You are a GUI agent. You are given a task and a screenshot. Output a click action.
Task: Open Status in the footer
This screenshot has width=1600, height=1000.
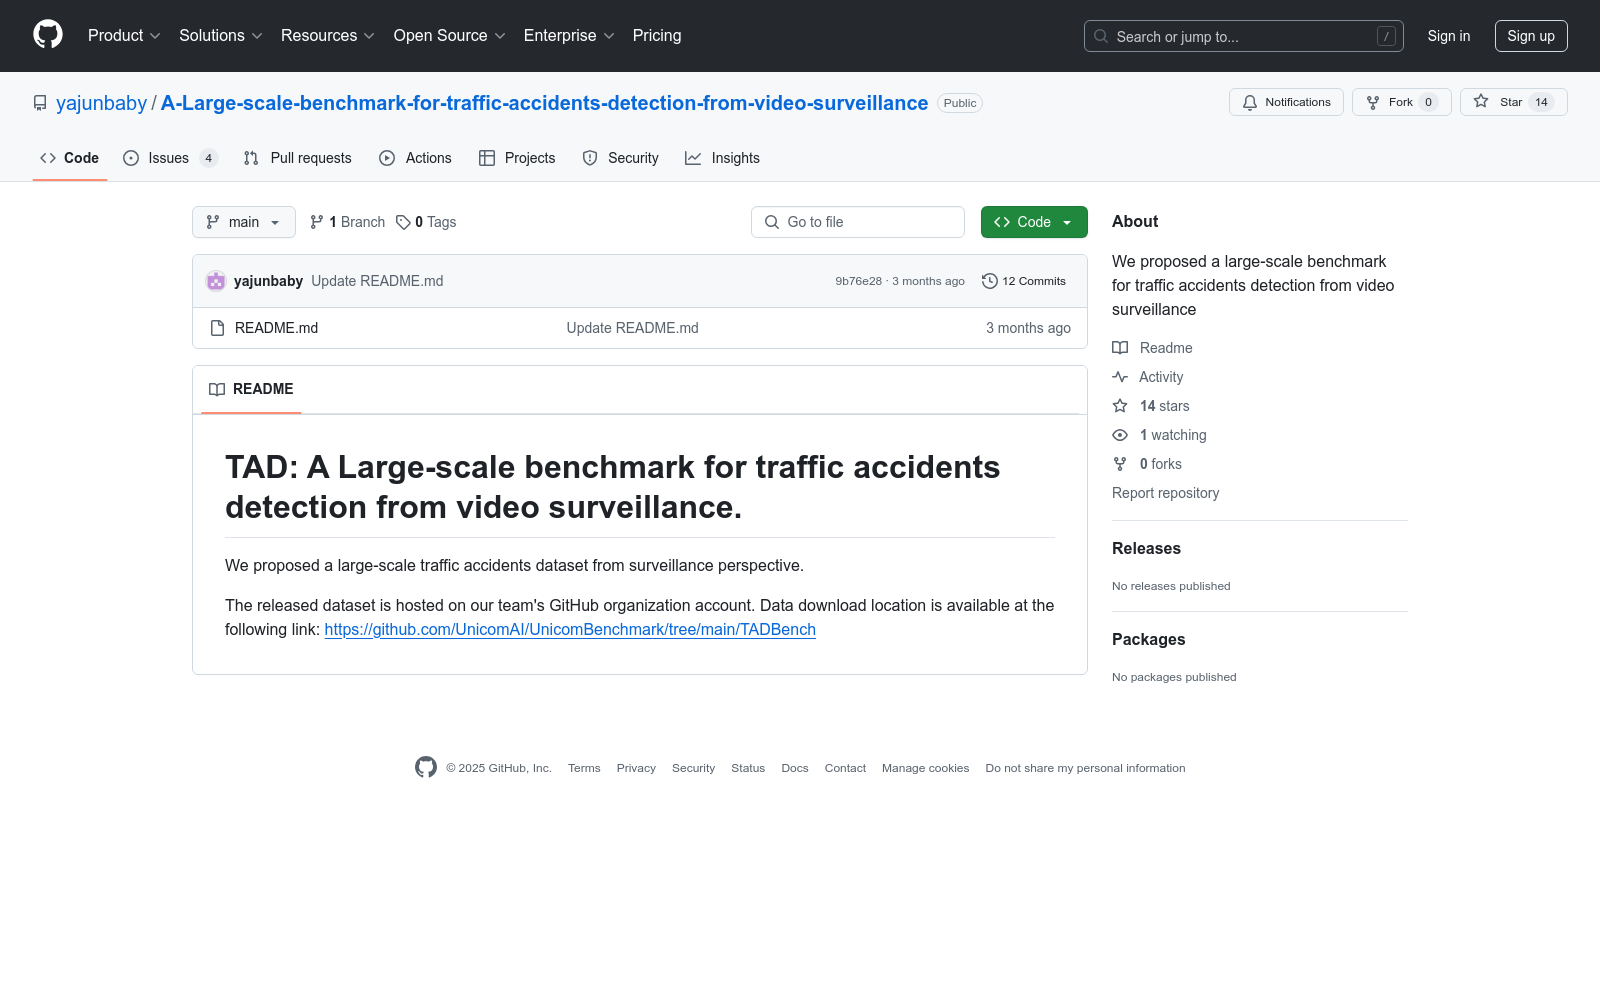tap(748, 768)
